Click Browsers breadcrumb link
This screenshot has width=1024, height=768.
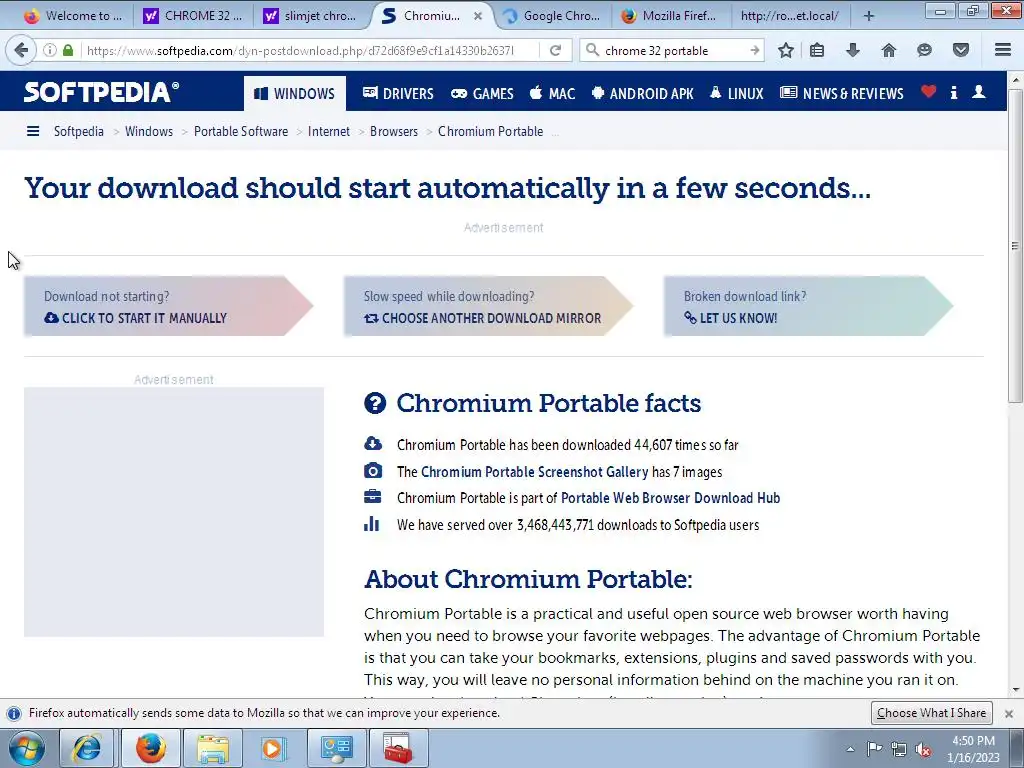[394, 131]
